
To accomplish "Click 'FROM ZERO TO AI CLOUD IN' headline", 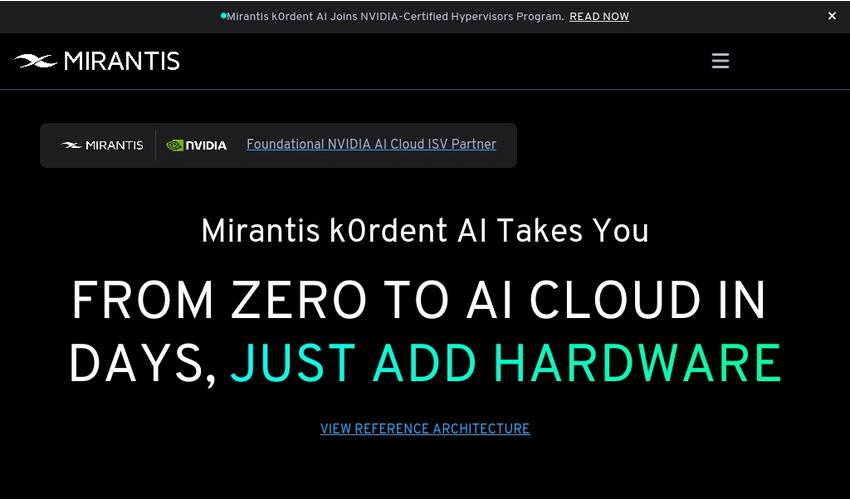I will click(x=418, y=300).
